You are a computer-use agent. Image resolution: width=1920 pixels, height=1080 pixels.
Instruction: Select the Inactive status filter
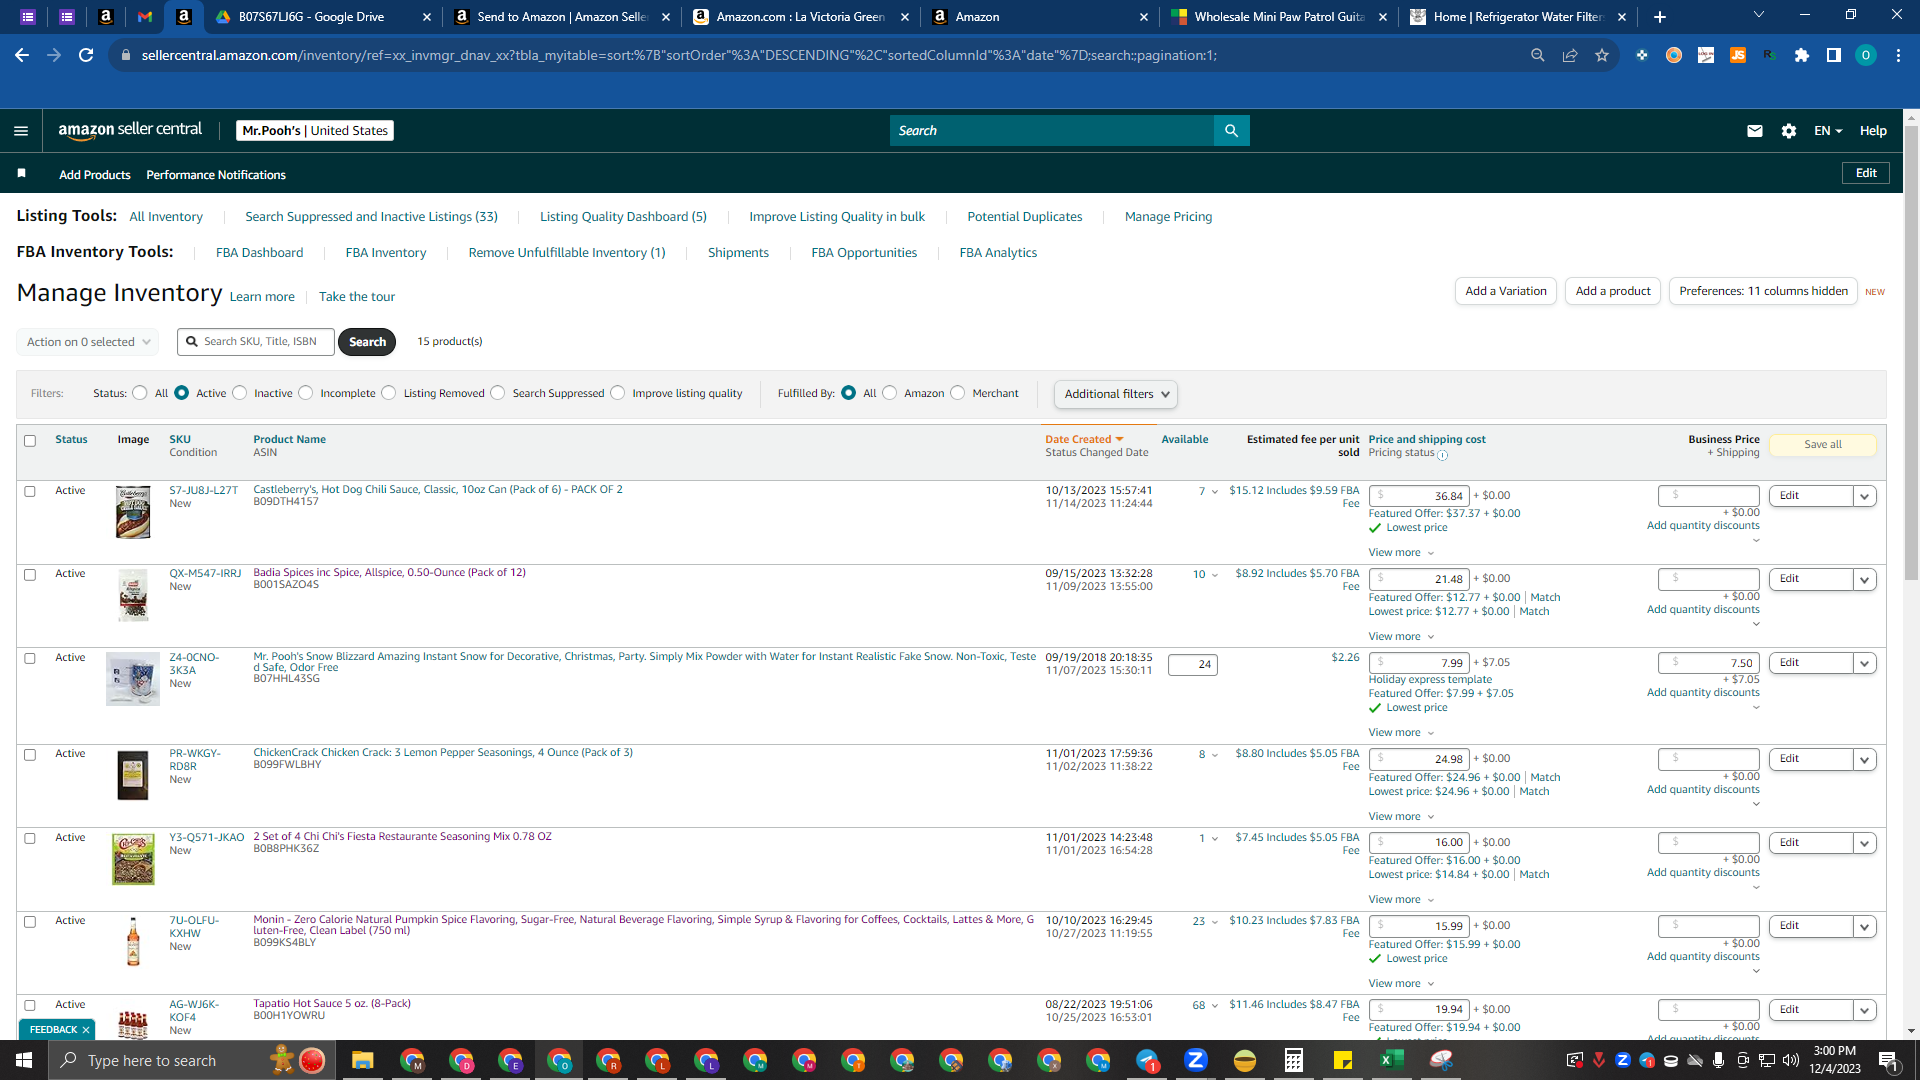point(239,393)
